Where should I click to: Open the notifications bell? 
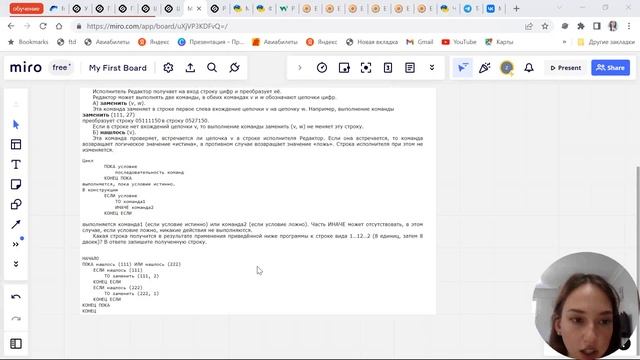tap(529, 68)
